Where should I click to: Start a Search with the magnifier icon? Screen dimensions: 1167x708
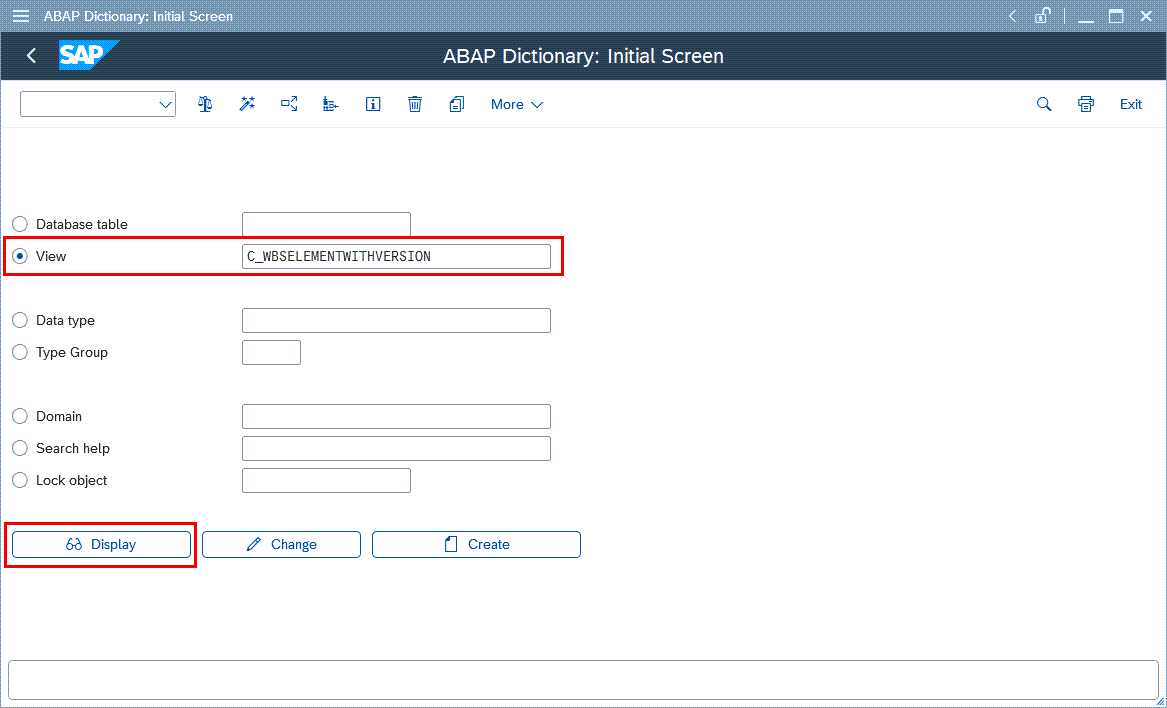point(1043,104)
